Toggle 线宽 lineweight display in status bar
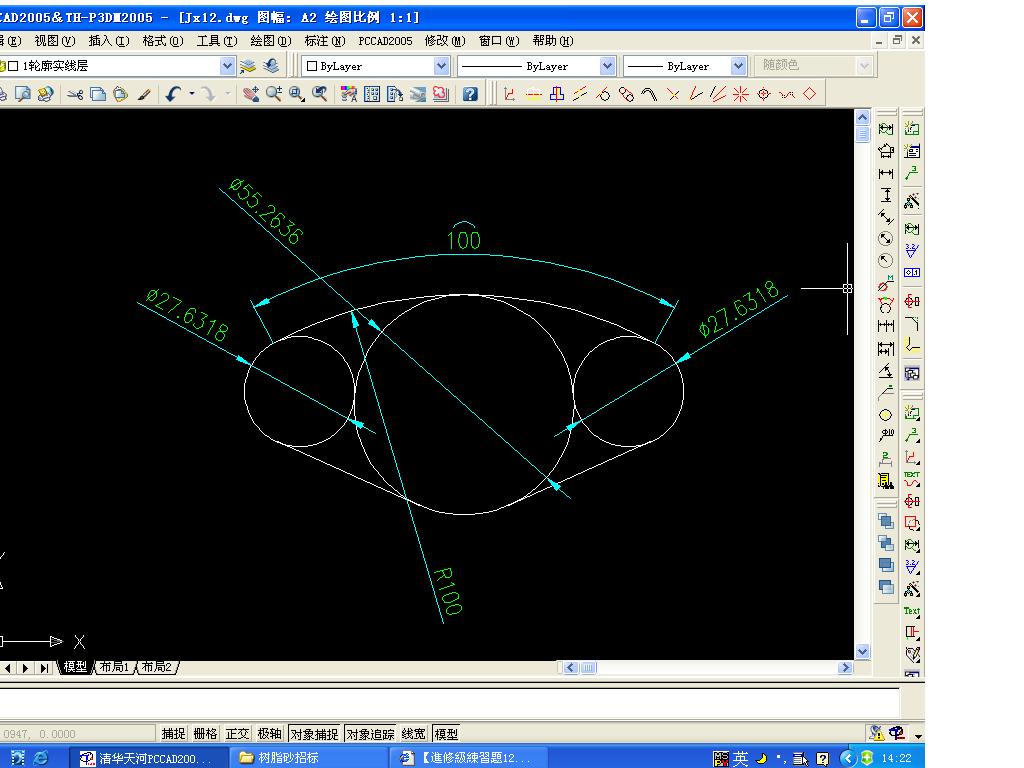 pyautogui.click(x=413, y=733)
